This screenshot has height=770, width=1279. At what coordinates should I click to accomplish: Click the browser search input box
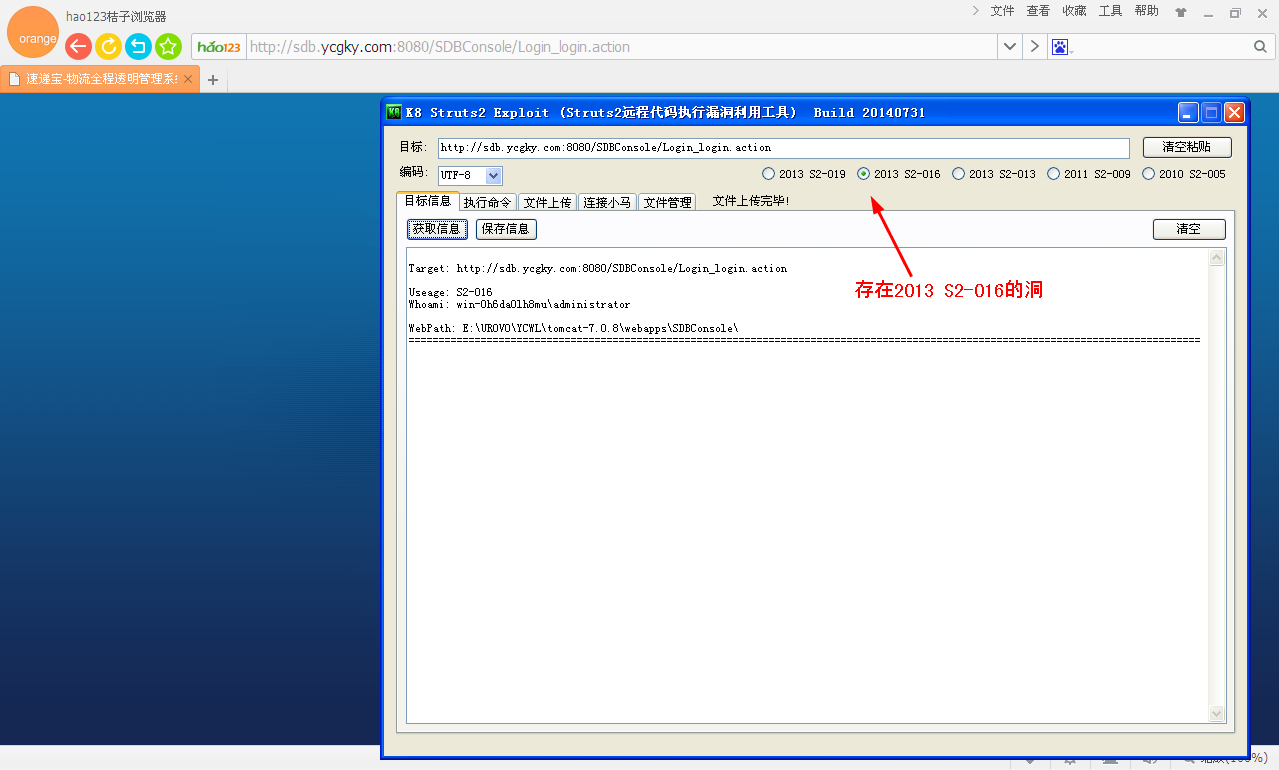[1160, 47]
